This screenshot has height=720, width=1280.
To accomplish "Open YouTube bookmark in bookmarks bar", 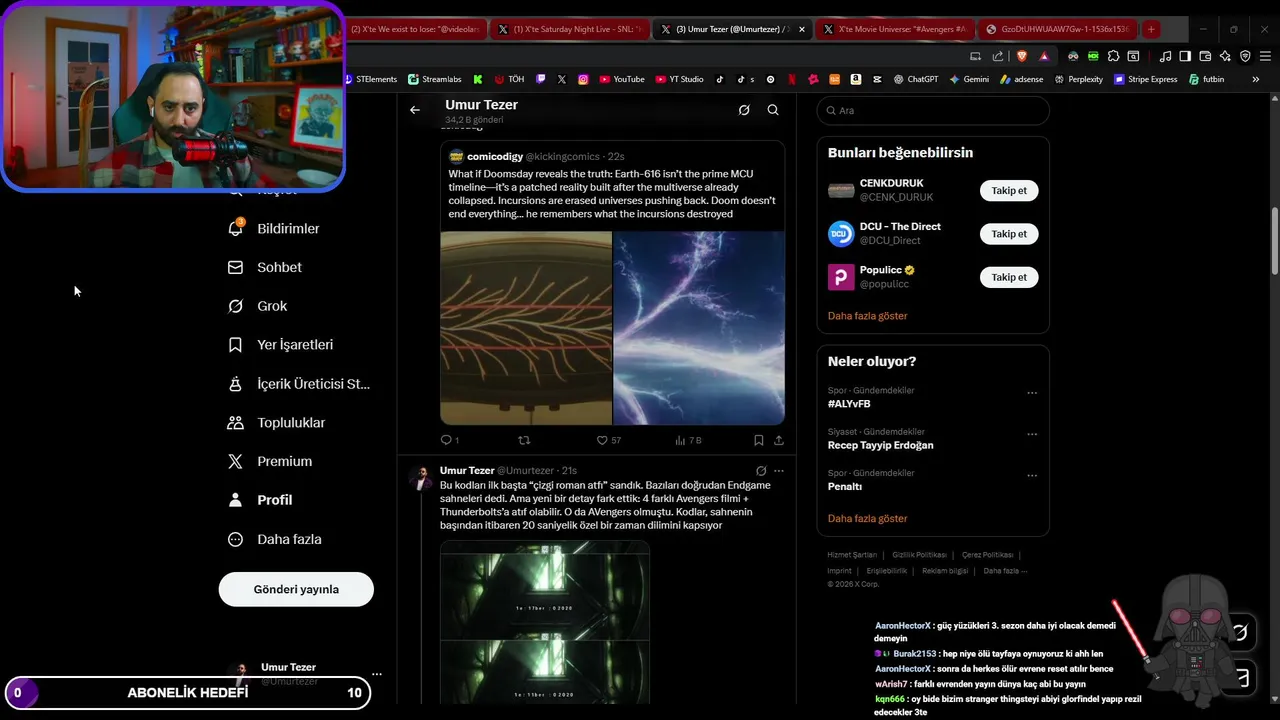I will coord(621,79).
